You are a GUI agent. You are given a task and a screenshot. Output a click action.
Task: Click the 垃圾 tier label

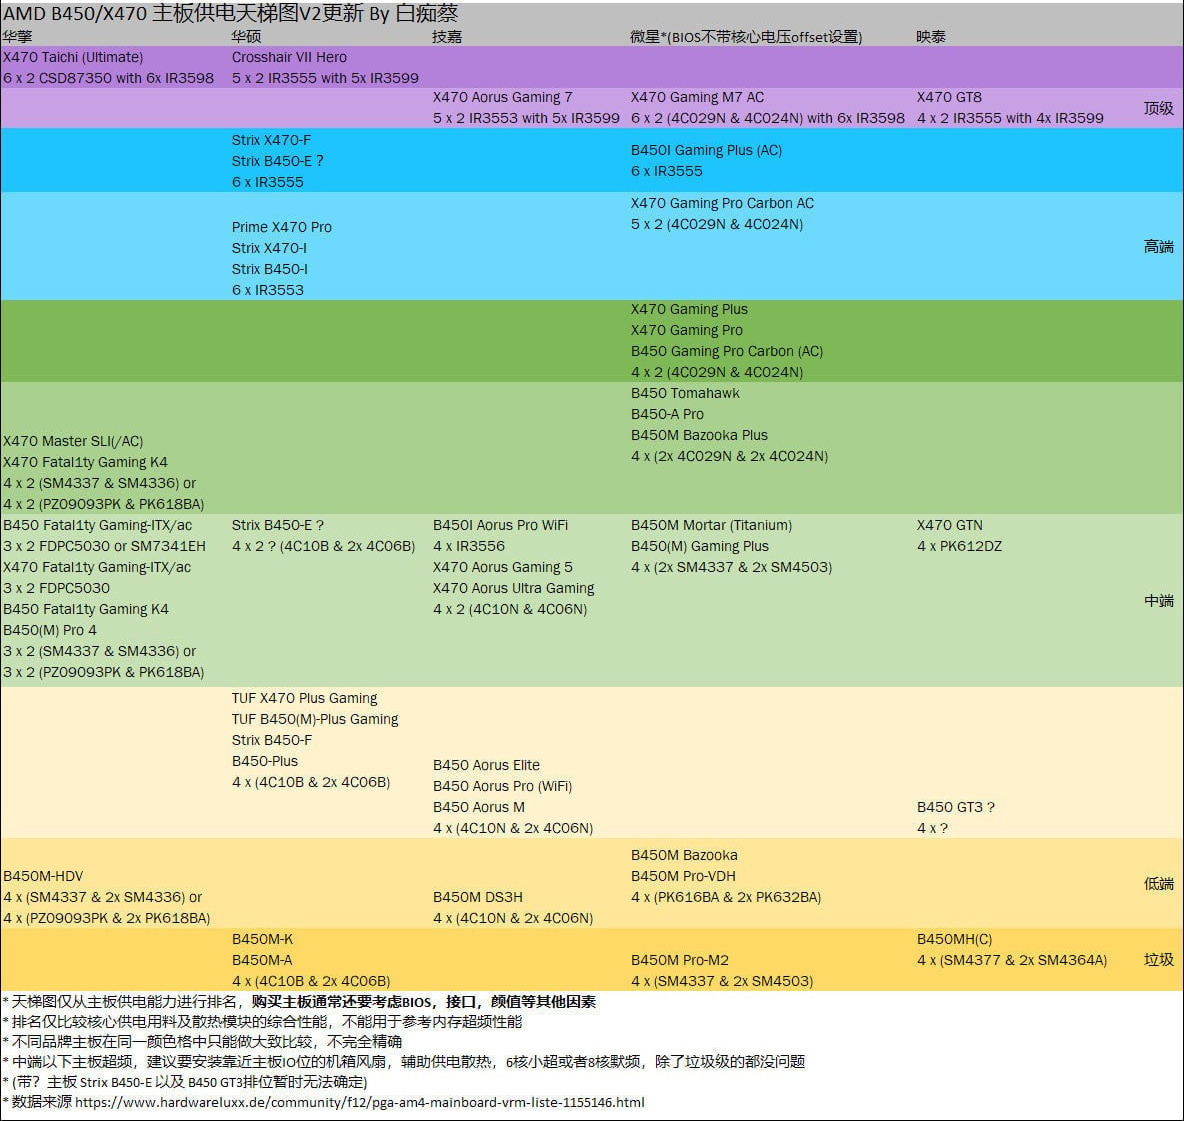tap(1157, 960)
